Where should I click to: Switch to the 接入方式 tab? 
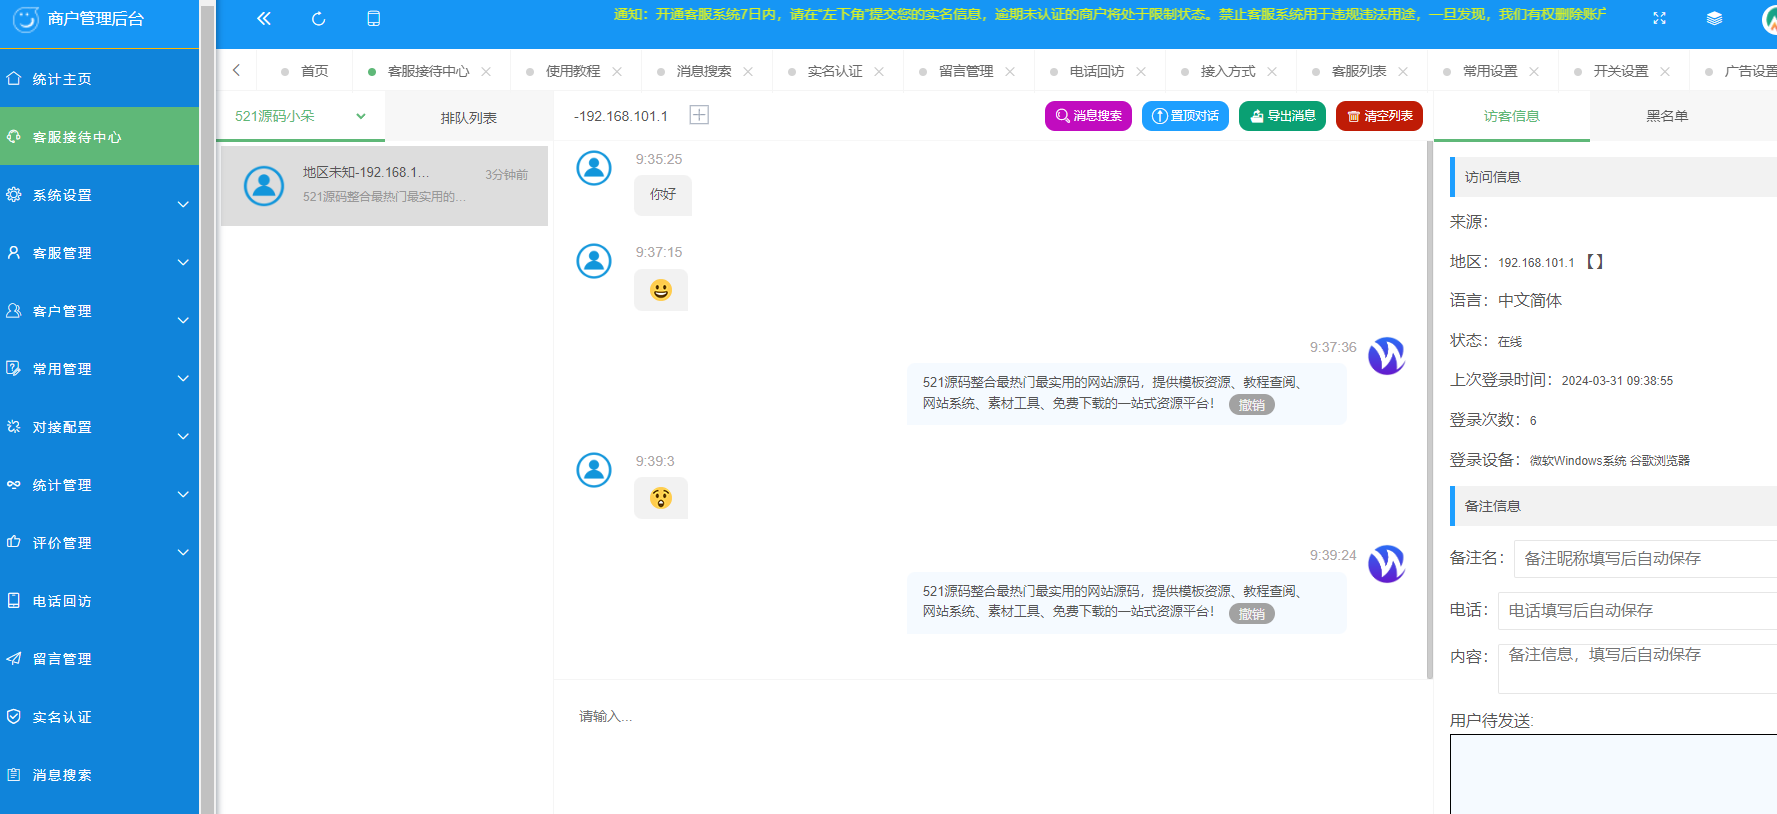pos(1228,71)
